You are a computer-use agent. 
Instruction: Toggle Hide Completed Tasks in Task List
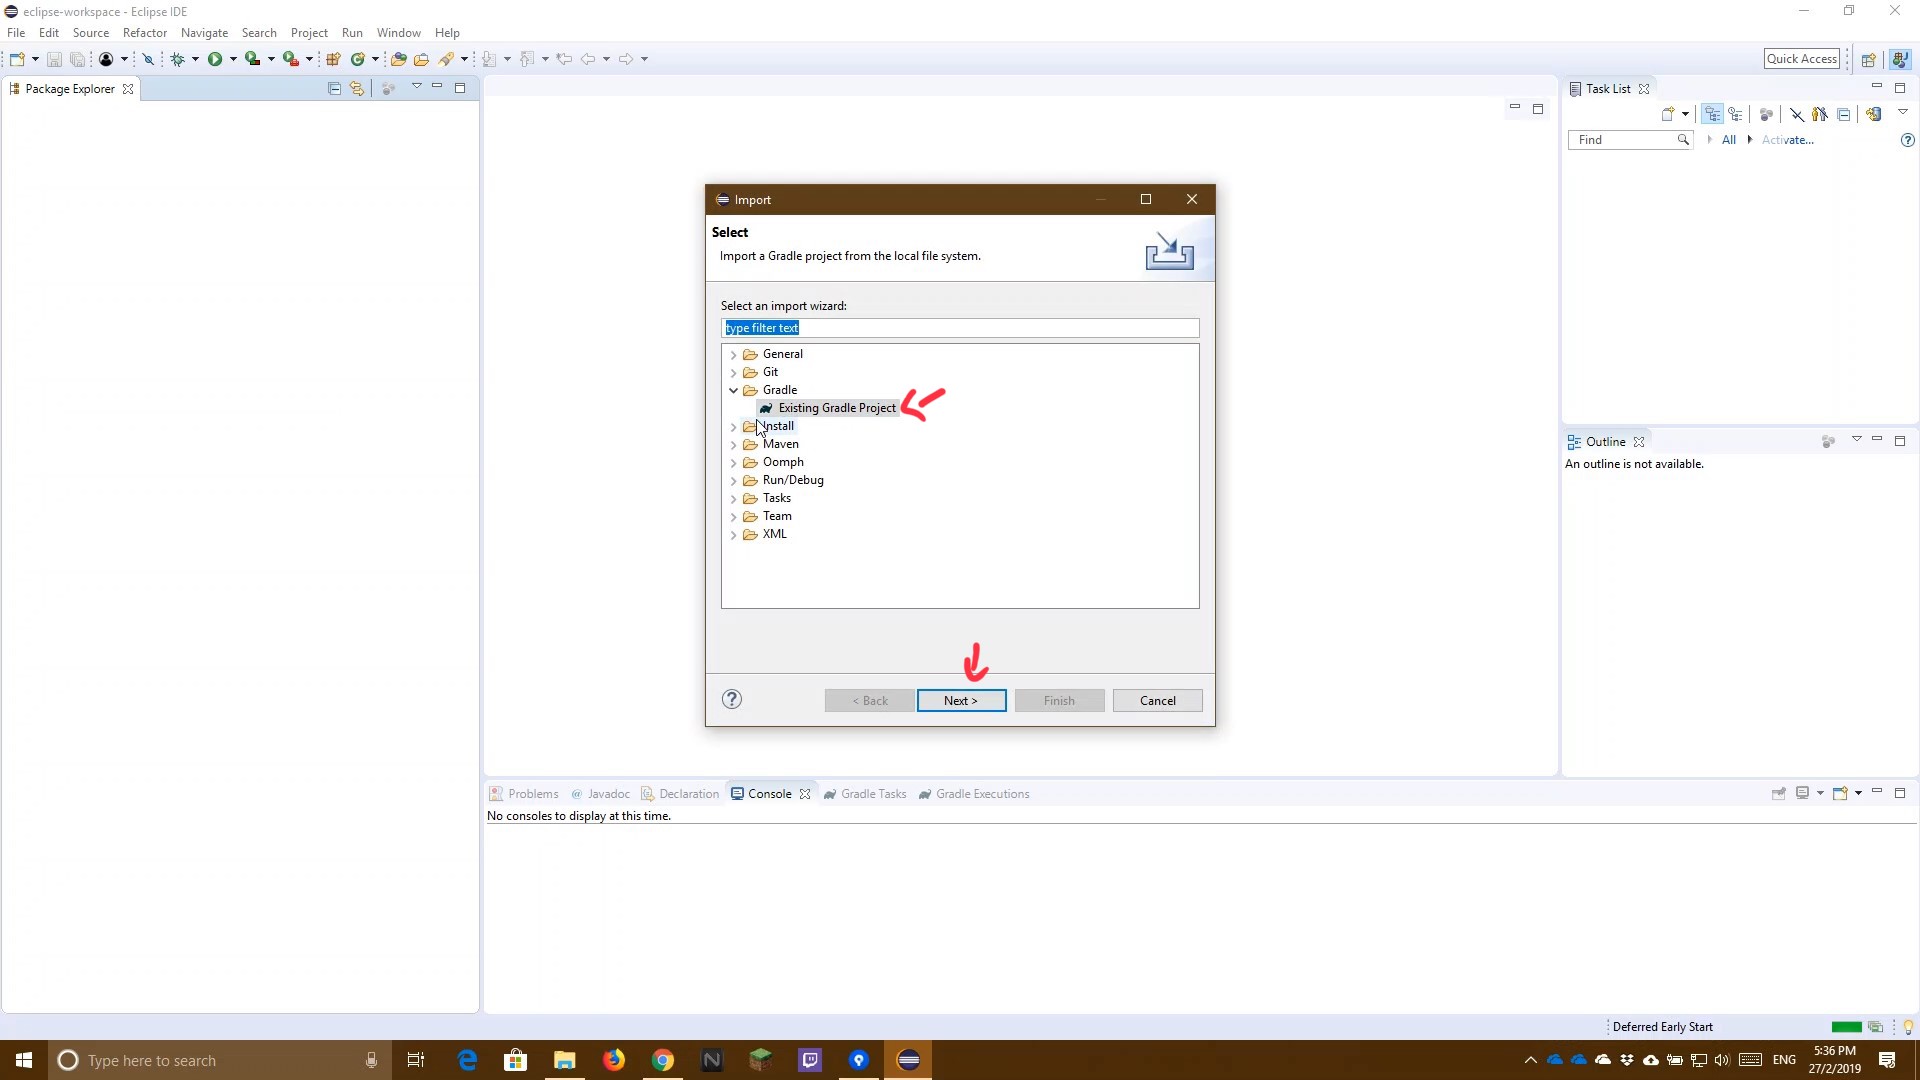(x=1797, y=114)
